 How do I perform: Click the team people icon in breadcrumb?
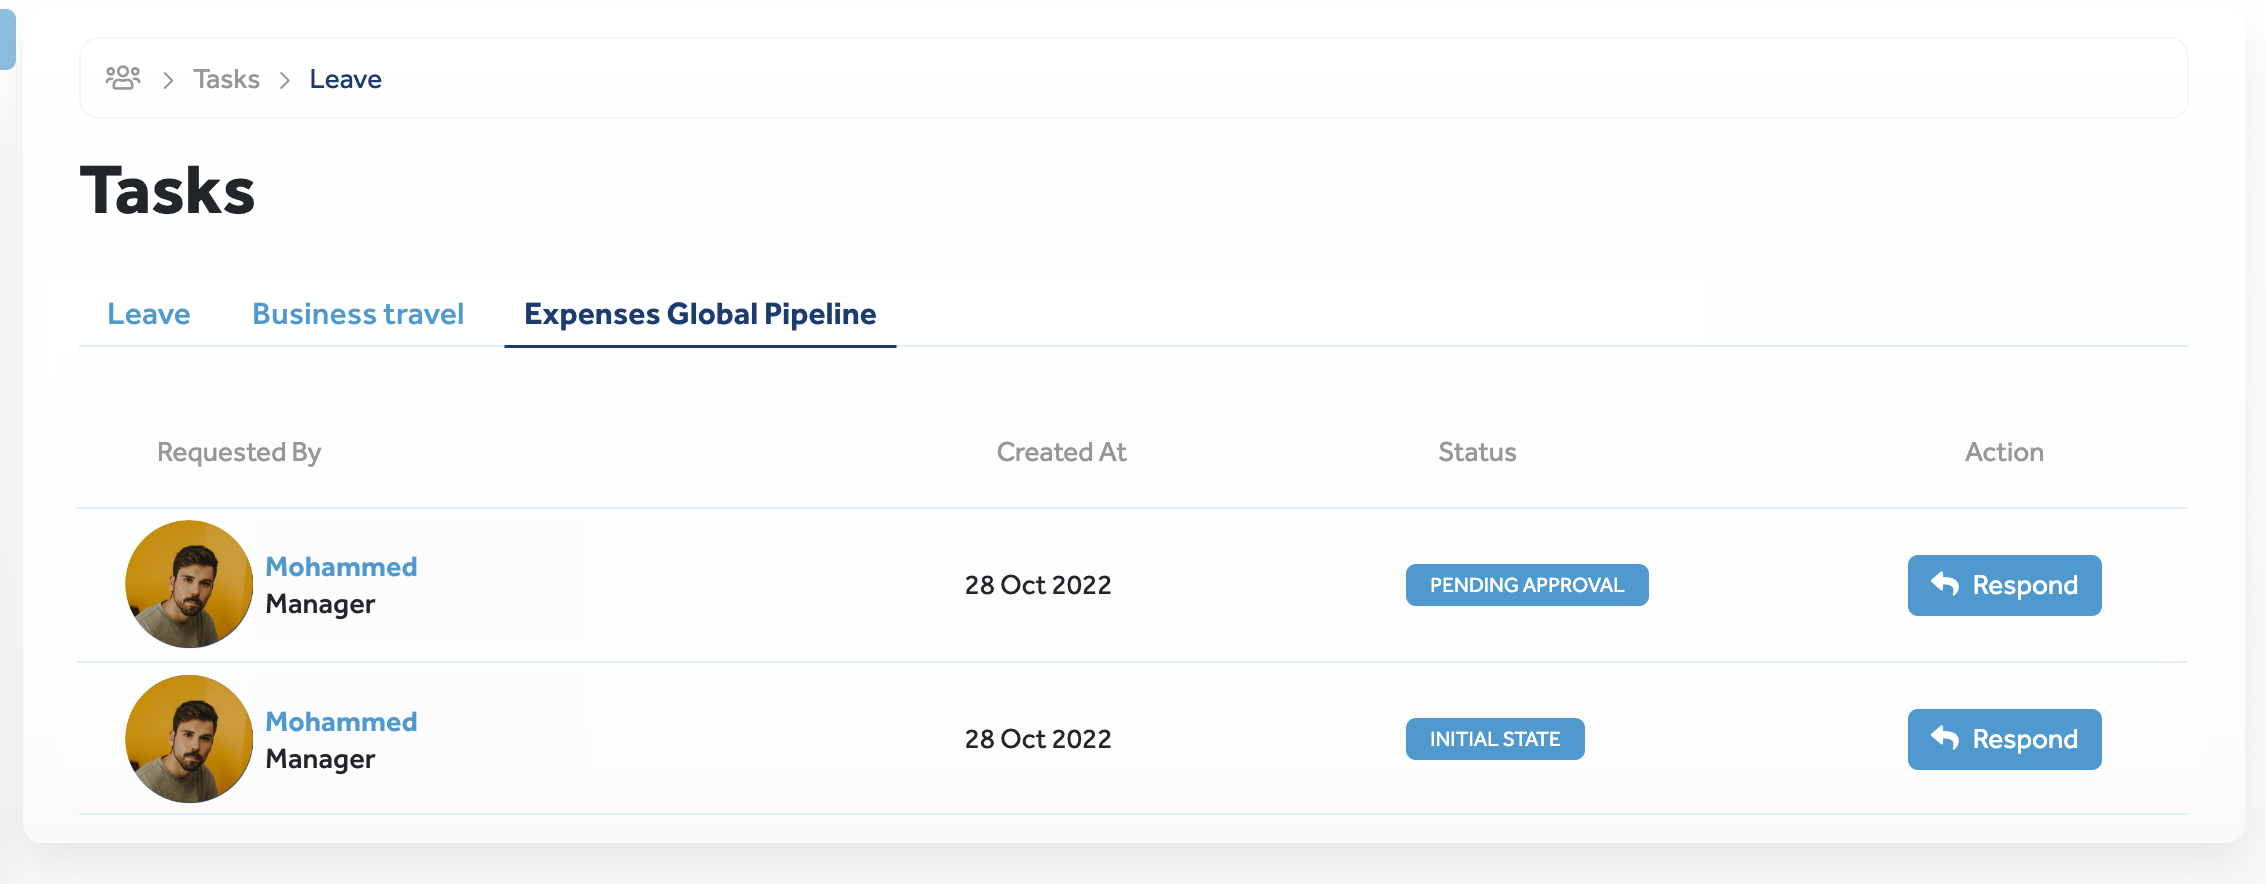tap(123, 78)
